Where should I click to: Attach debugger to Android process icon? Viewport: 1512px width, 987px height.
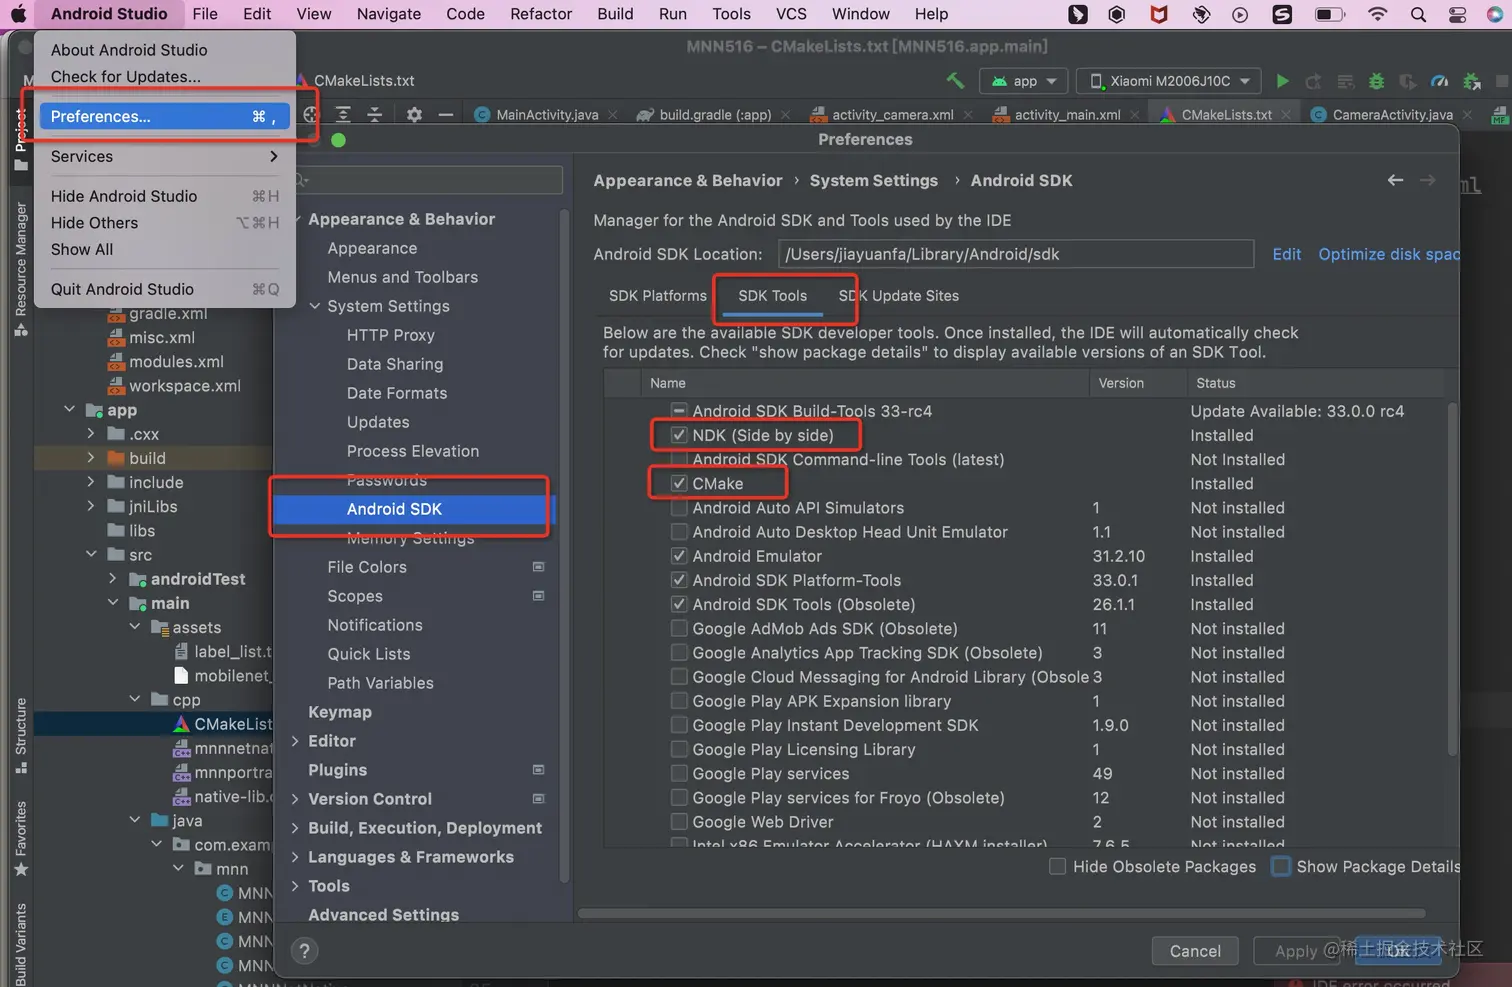click(x=1472, y=81)
